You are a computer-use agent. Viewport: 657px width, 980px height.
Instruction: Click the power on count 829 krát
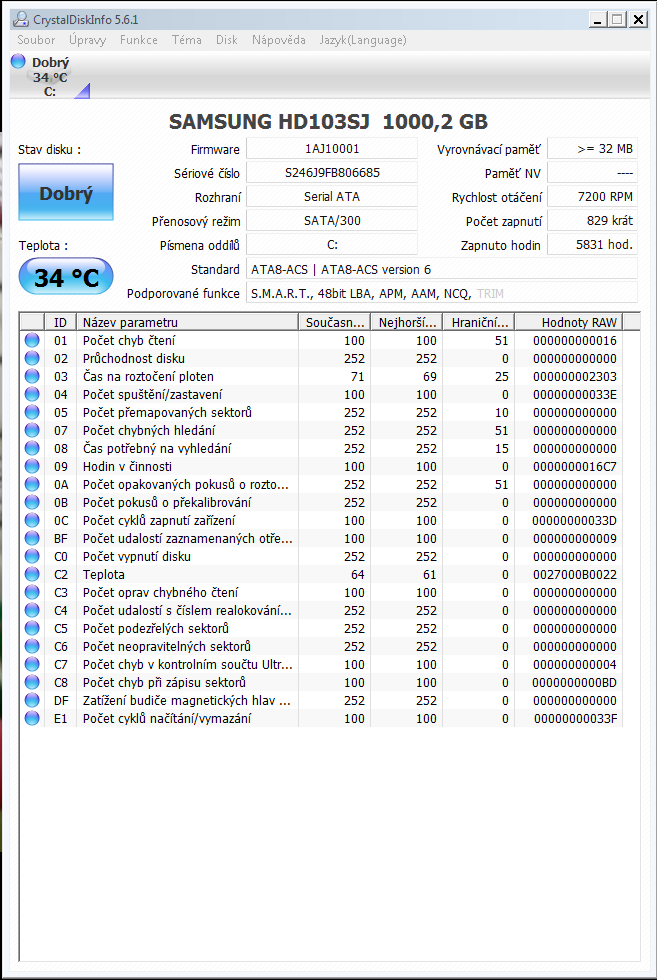[593, 221]
